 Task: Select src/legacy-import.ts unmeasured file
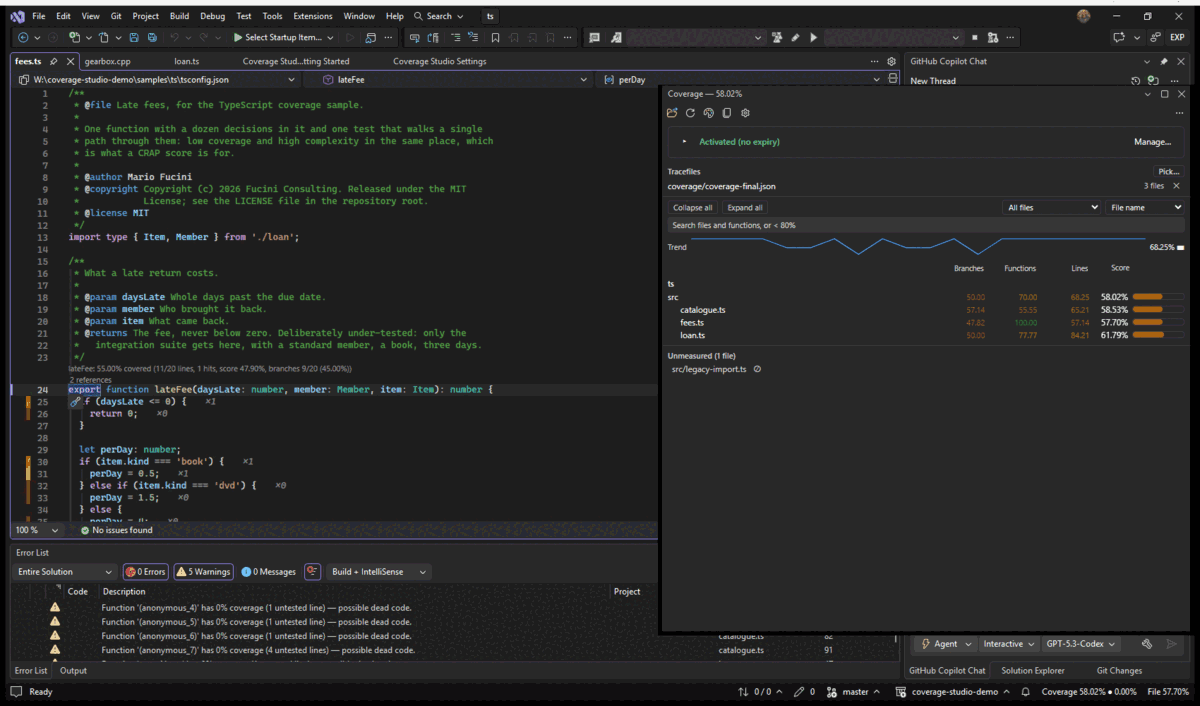click(x=709, y=369)
